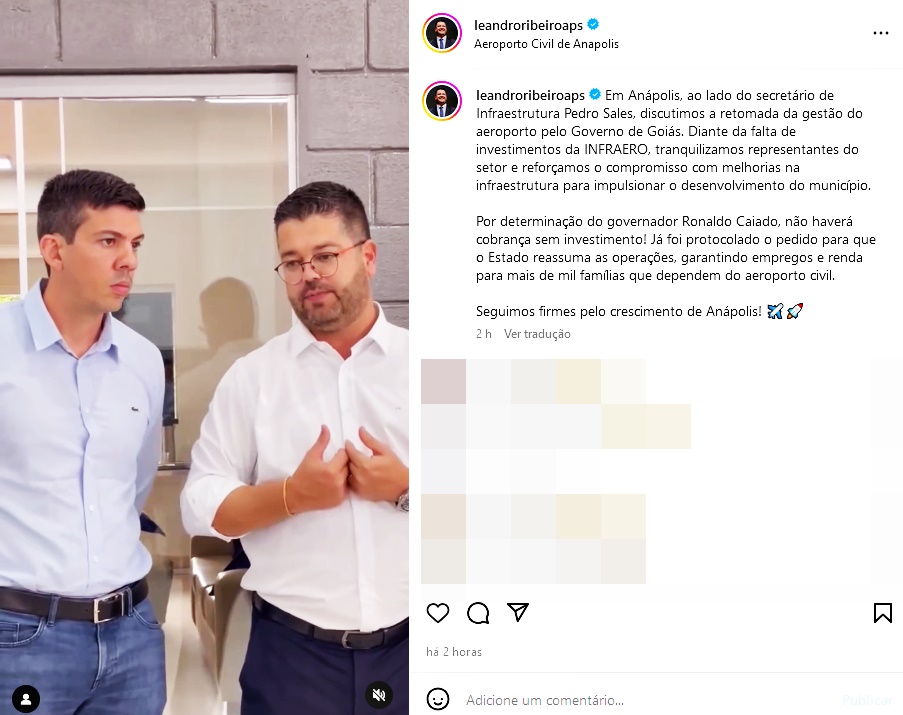Open emoji picker in comment box
The width and height of the screenshot is (903, 715).
tap(438, 699)
